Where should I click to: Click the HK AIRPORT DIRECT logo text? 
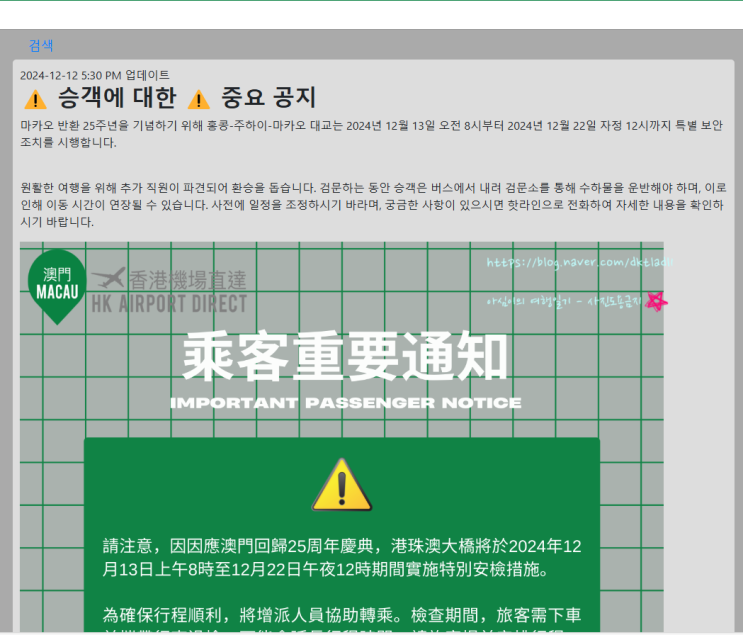[x=169, y=304]
